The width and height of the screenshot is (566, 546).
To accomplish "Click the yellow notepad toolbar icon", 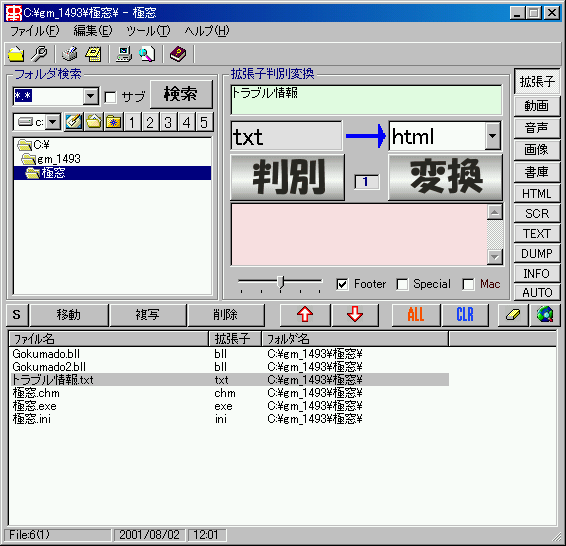I will point(93,54).
